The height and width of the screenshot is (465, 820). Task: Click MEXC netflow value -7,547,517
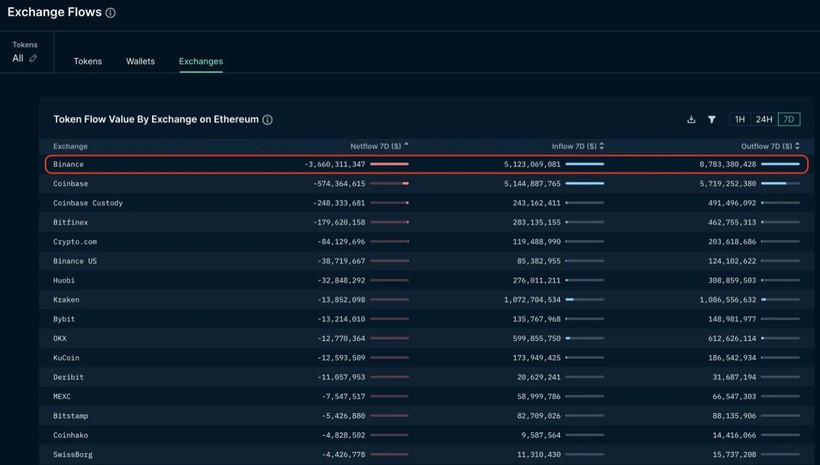344,396
